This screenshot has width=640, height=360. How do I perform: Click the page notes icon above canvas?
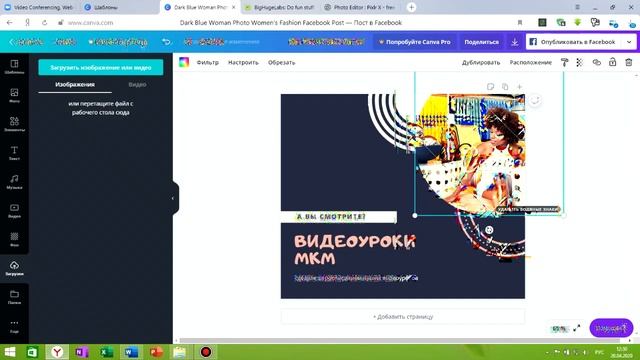(x=491, y=87)
